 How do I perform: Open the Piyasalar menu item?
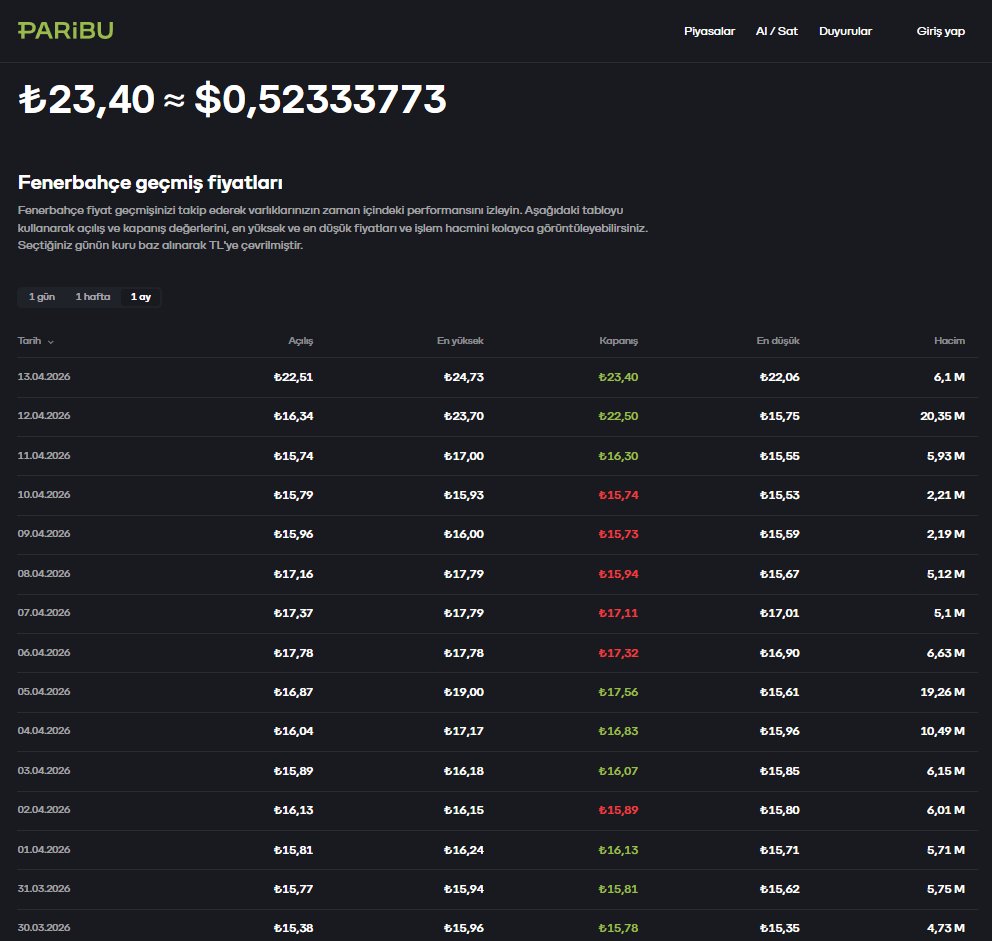[x=709, y=31]
